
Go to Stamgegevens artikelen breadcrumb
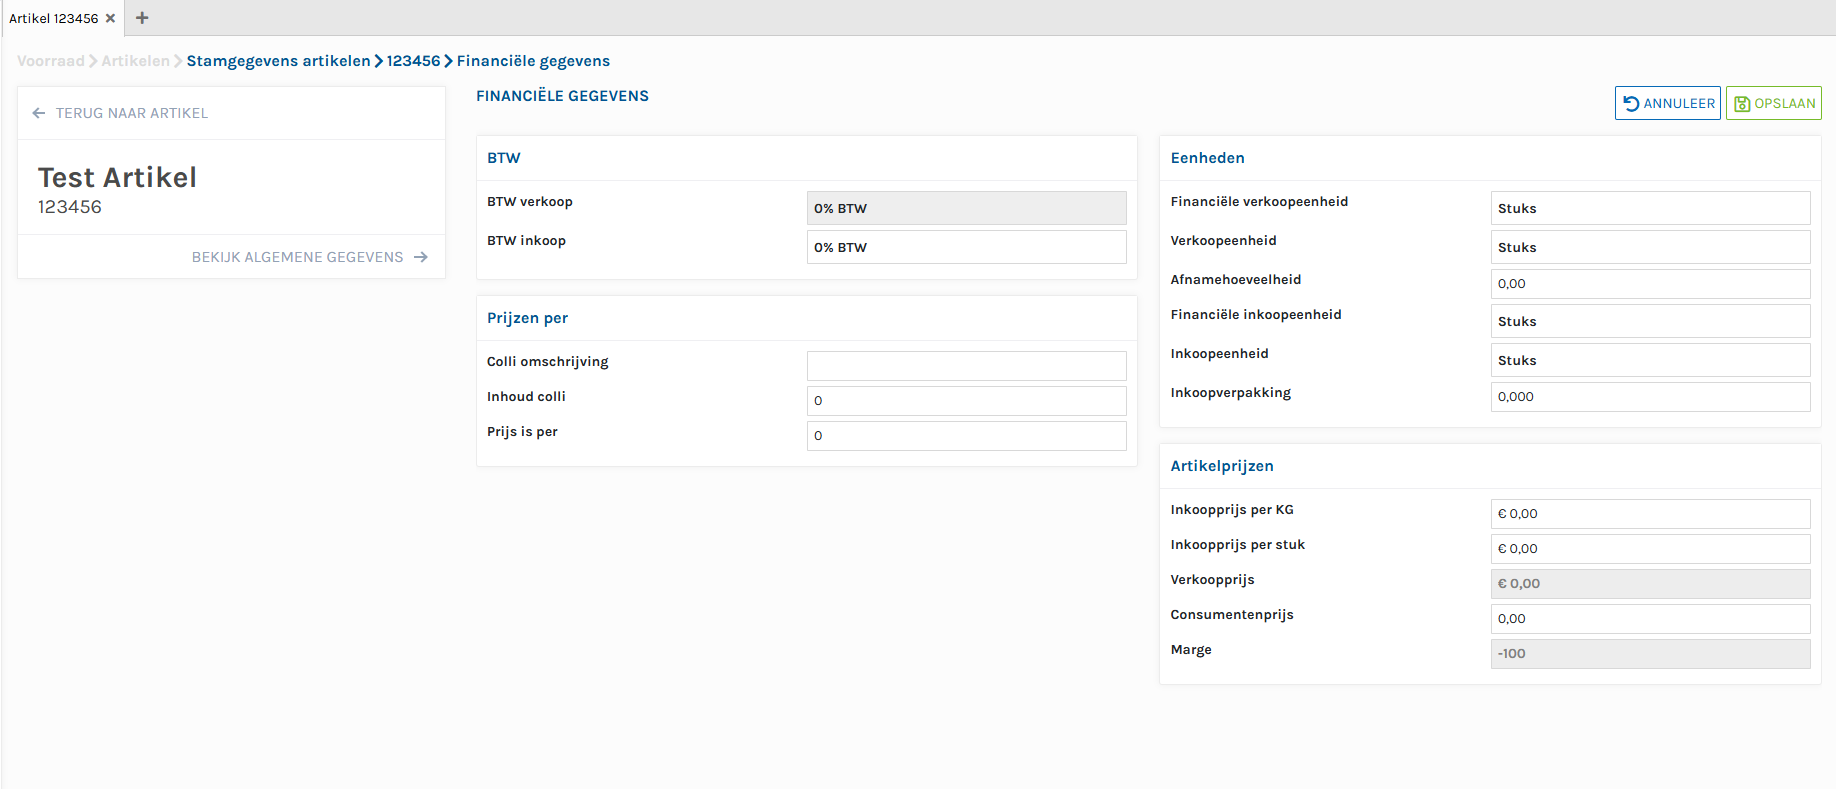pos(278,61)
